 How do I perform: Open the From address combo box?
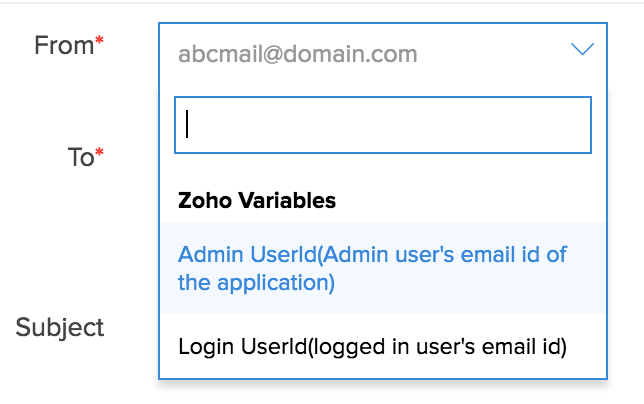tap(382, 52)
